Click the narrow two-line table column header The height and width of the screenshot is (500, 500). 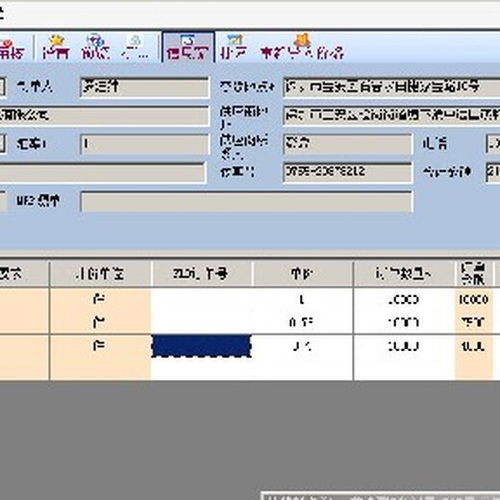473,274
